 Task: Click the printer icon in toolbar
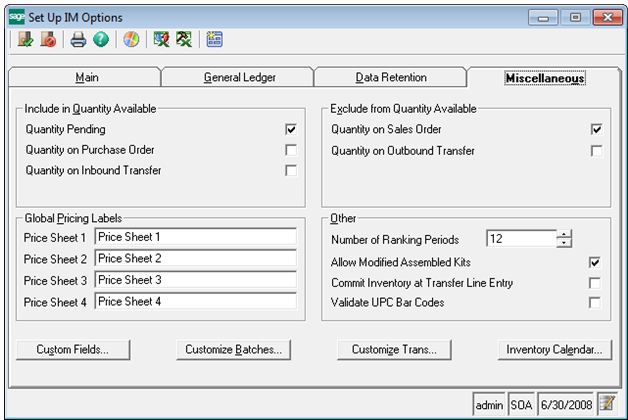[78, 40]
